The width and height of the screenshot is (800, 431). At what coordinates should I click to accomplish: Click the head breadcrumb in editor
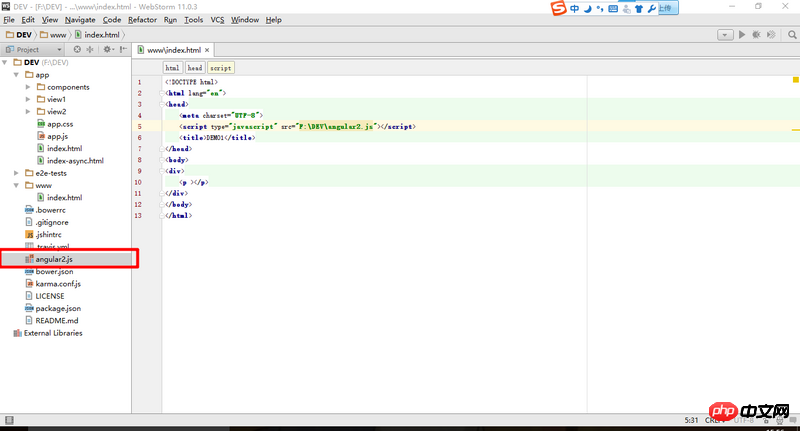click(194, 68)
